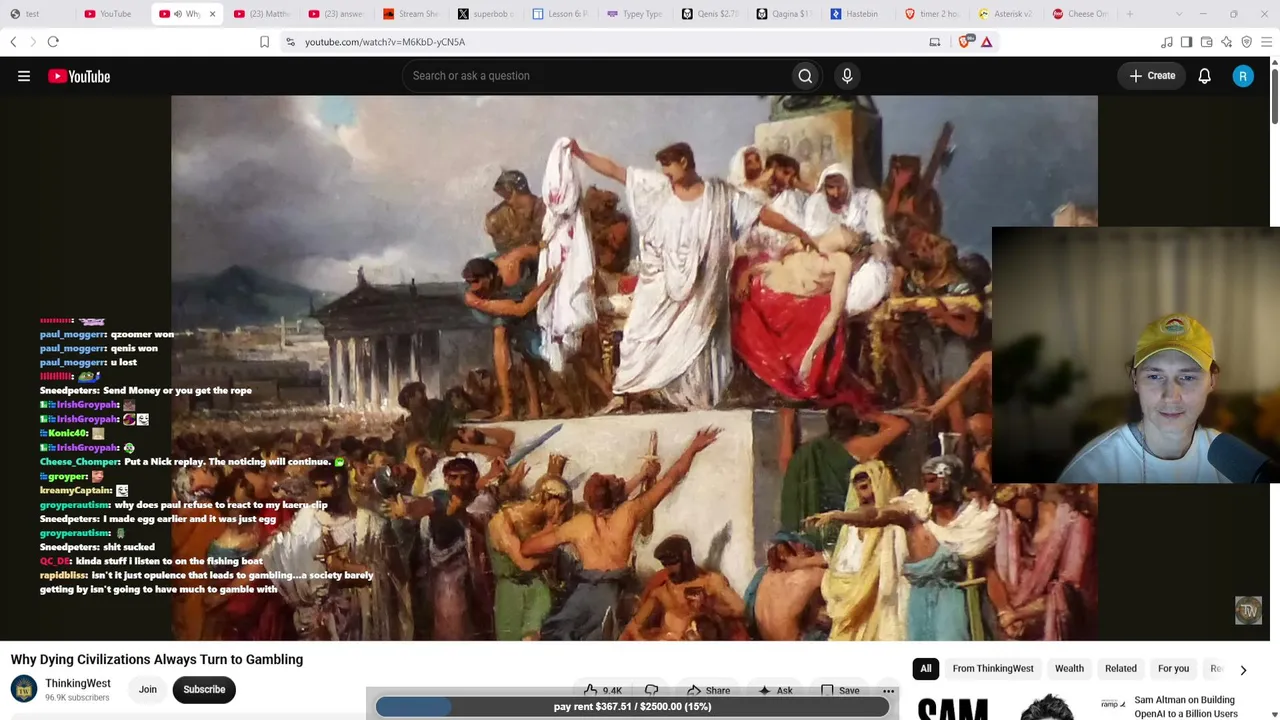Click the search magnifier button

[805, 76]
